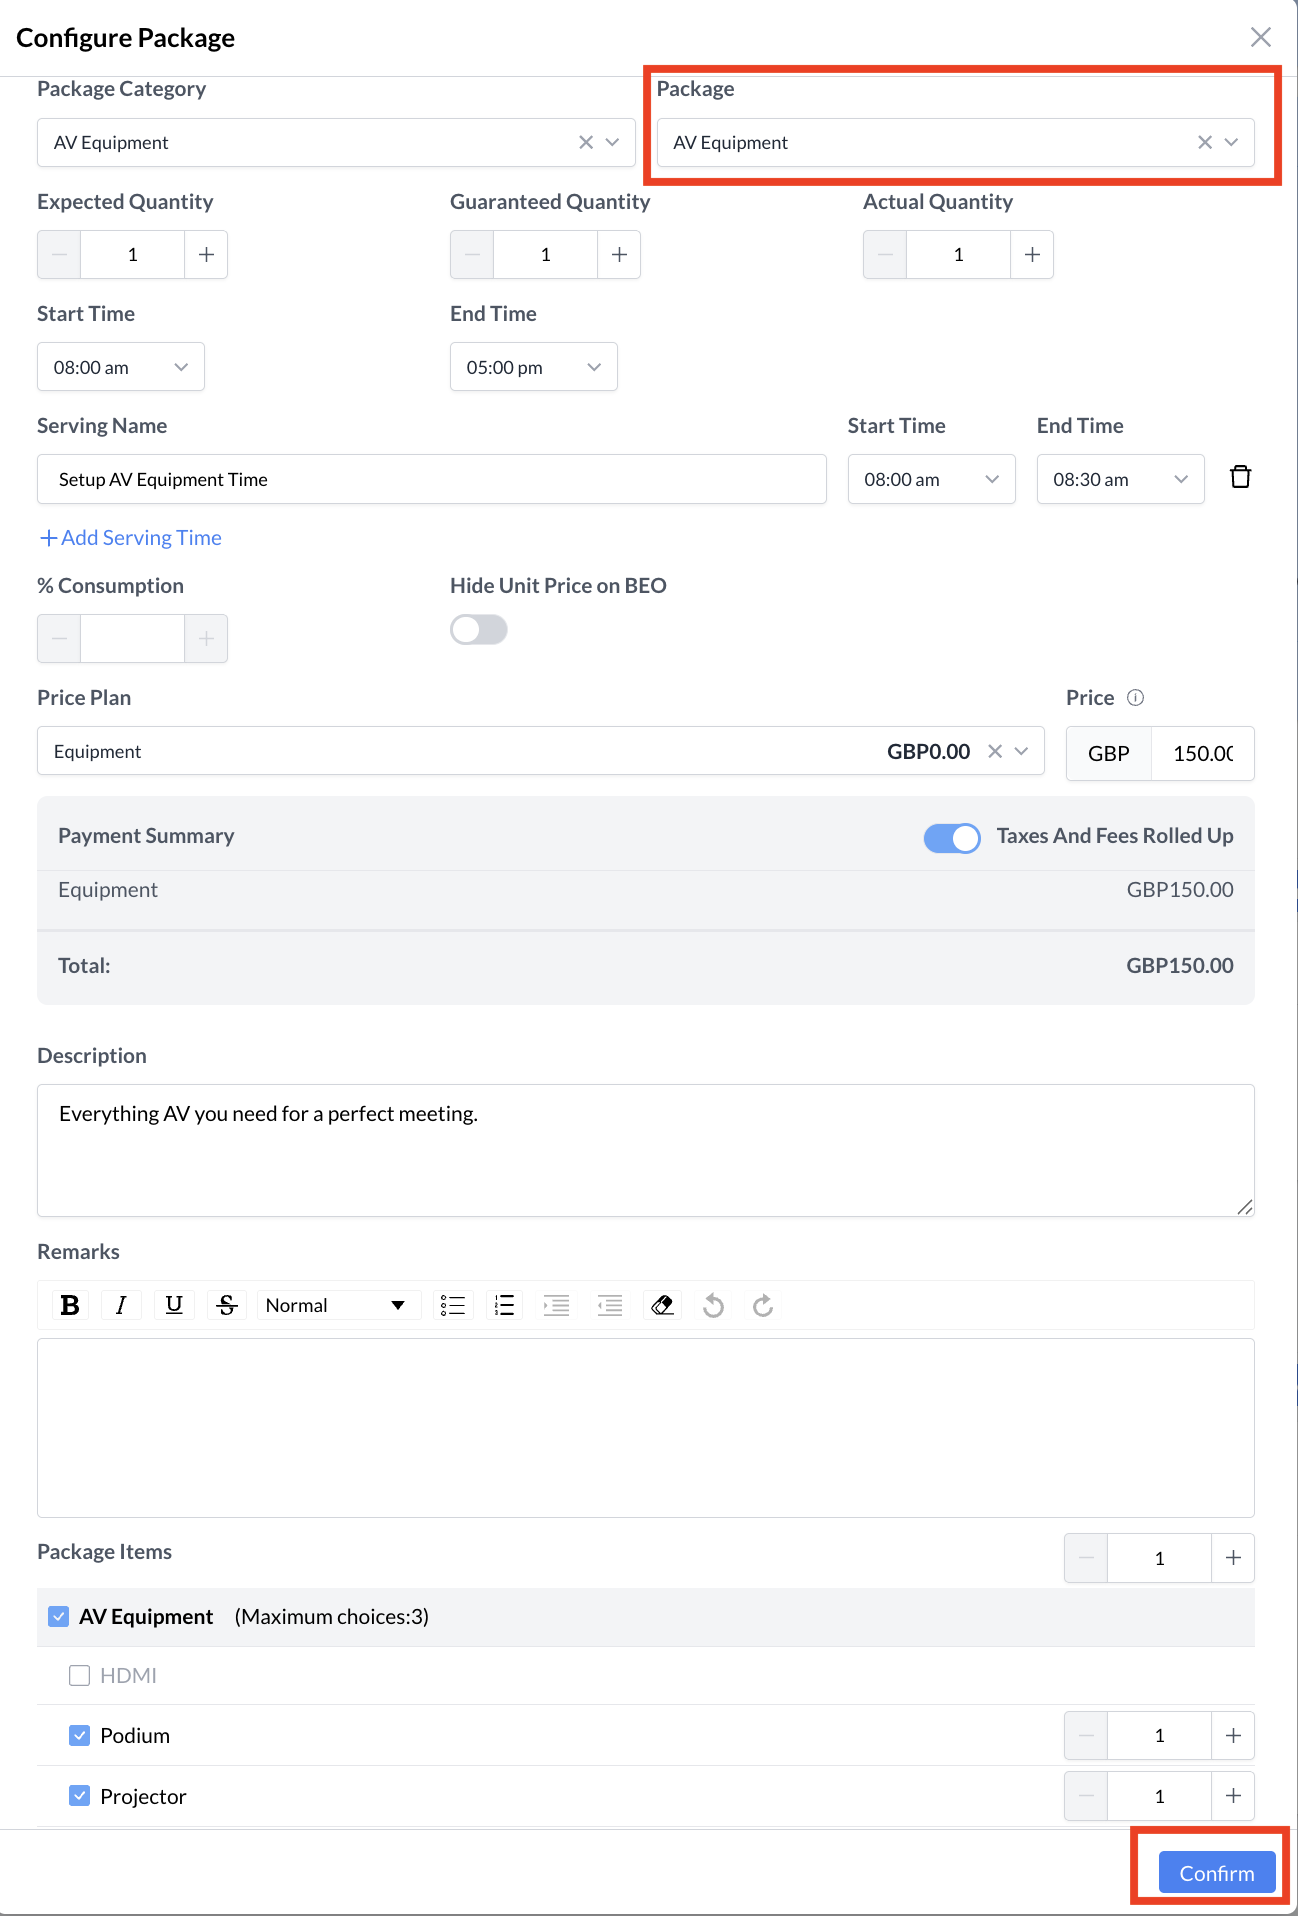Viewport: 1298px width, 1916px height.
Task: Decrease the Package Items quantity
Action: (1086, 1558)
